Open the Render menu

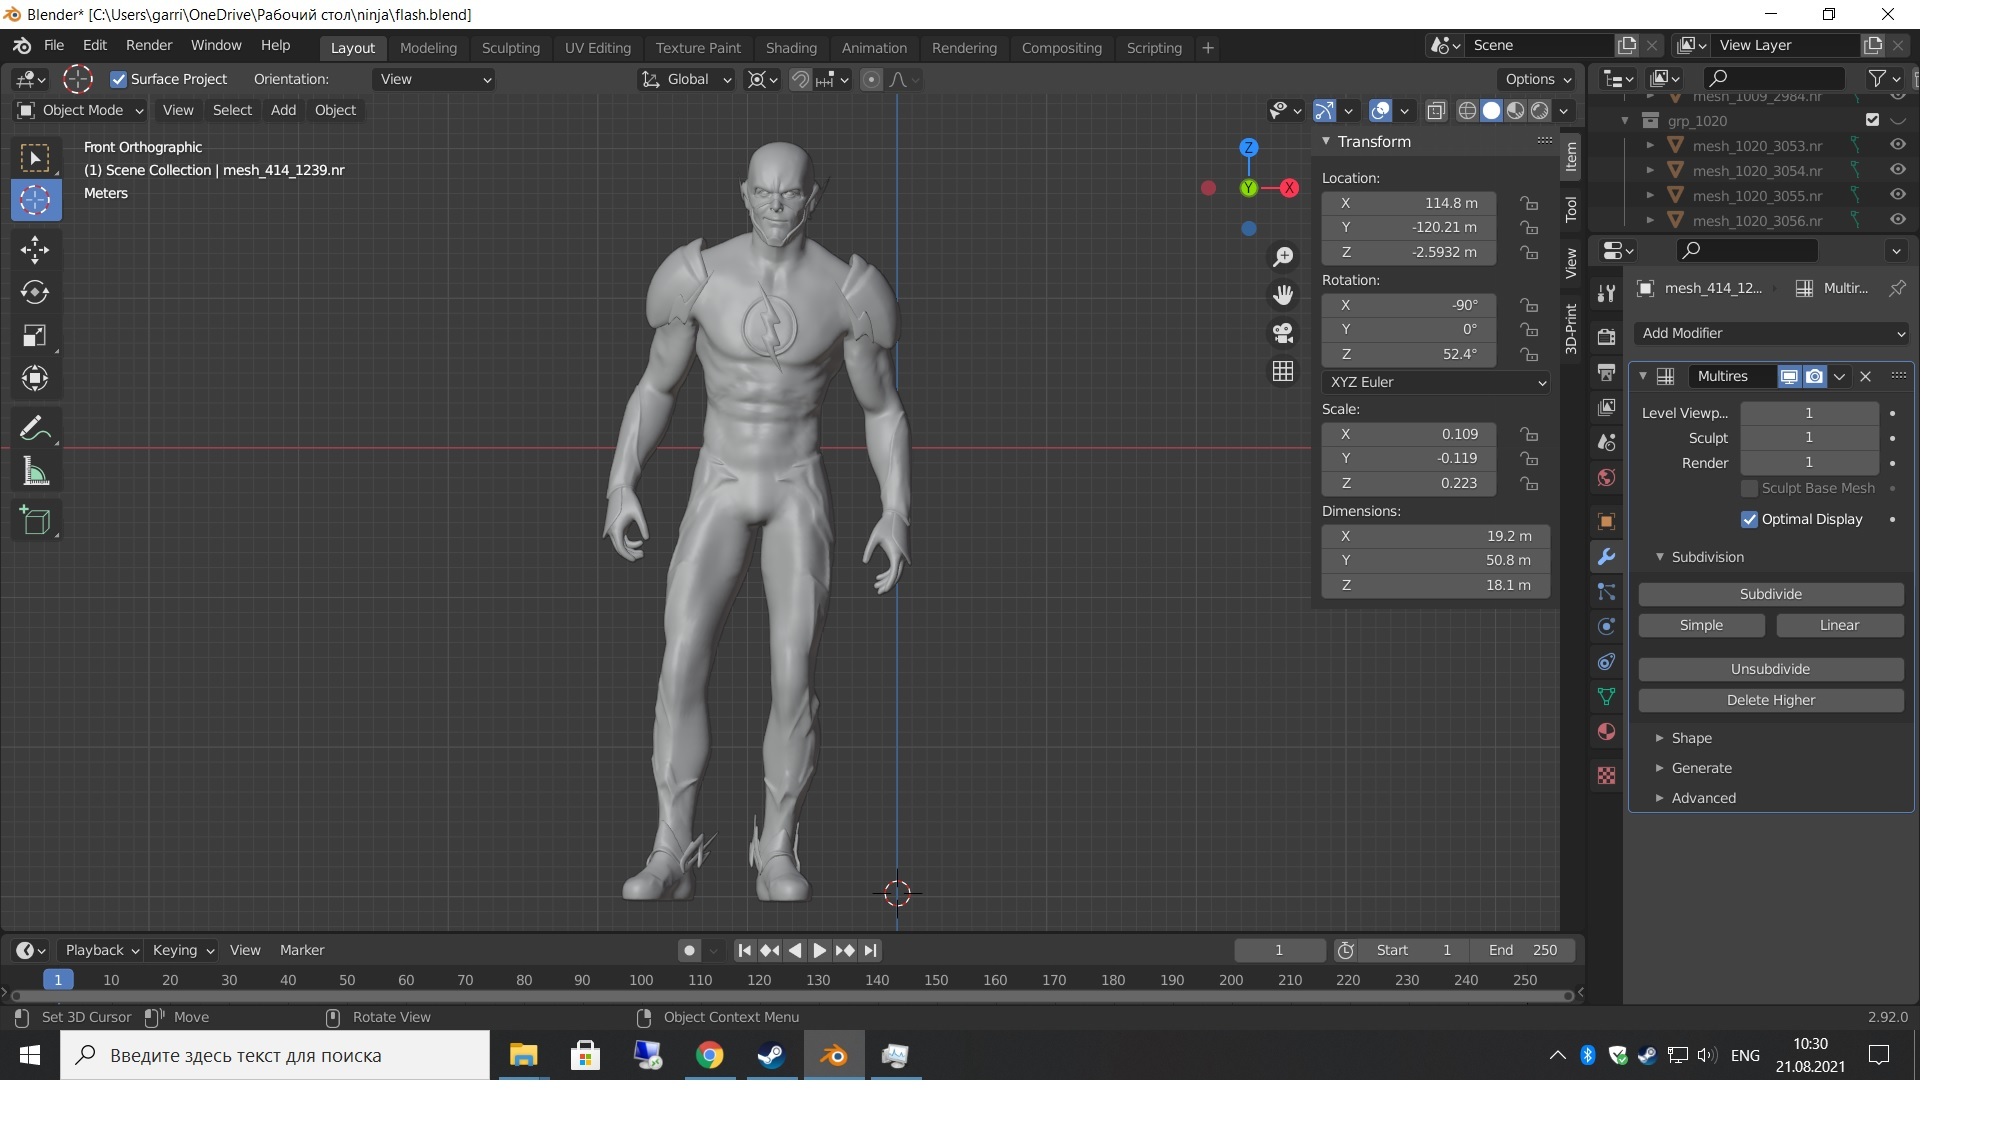pos(149,45)
